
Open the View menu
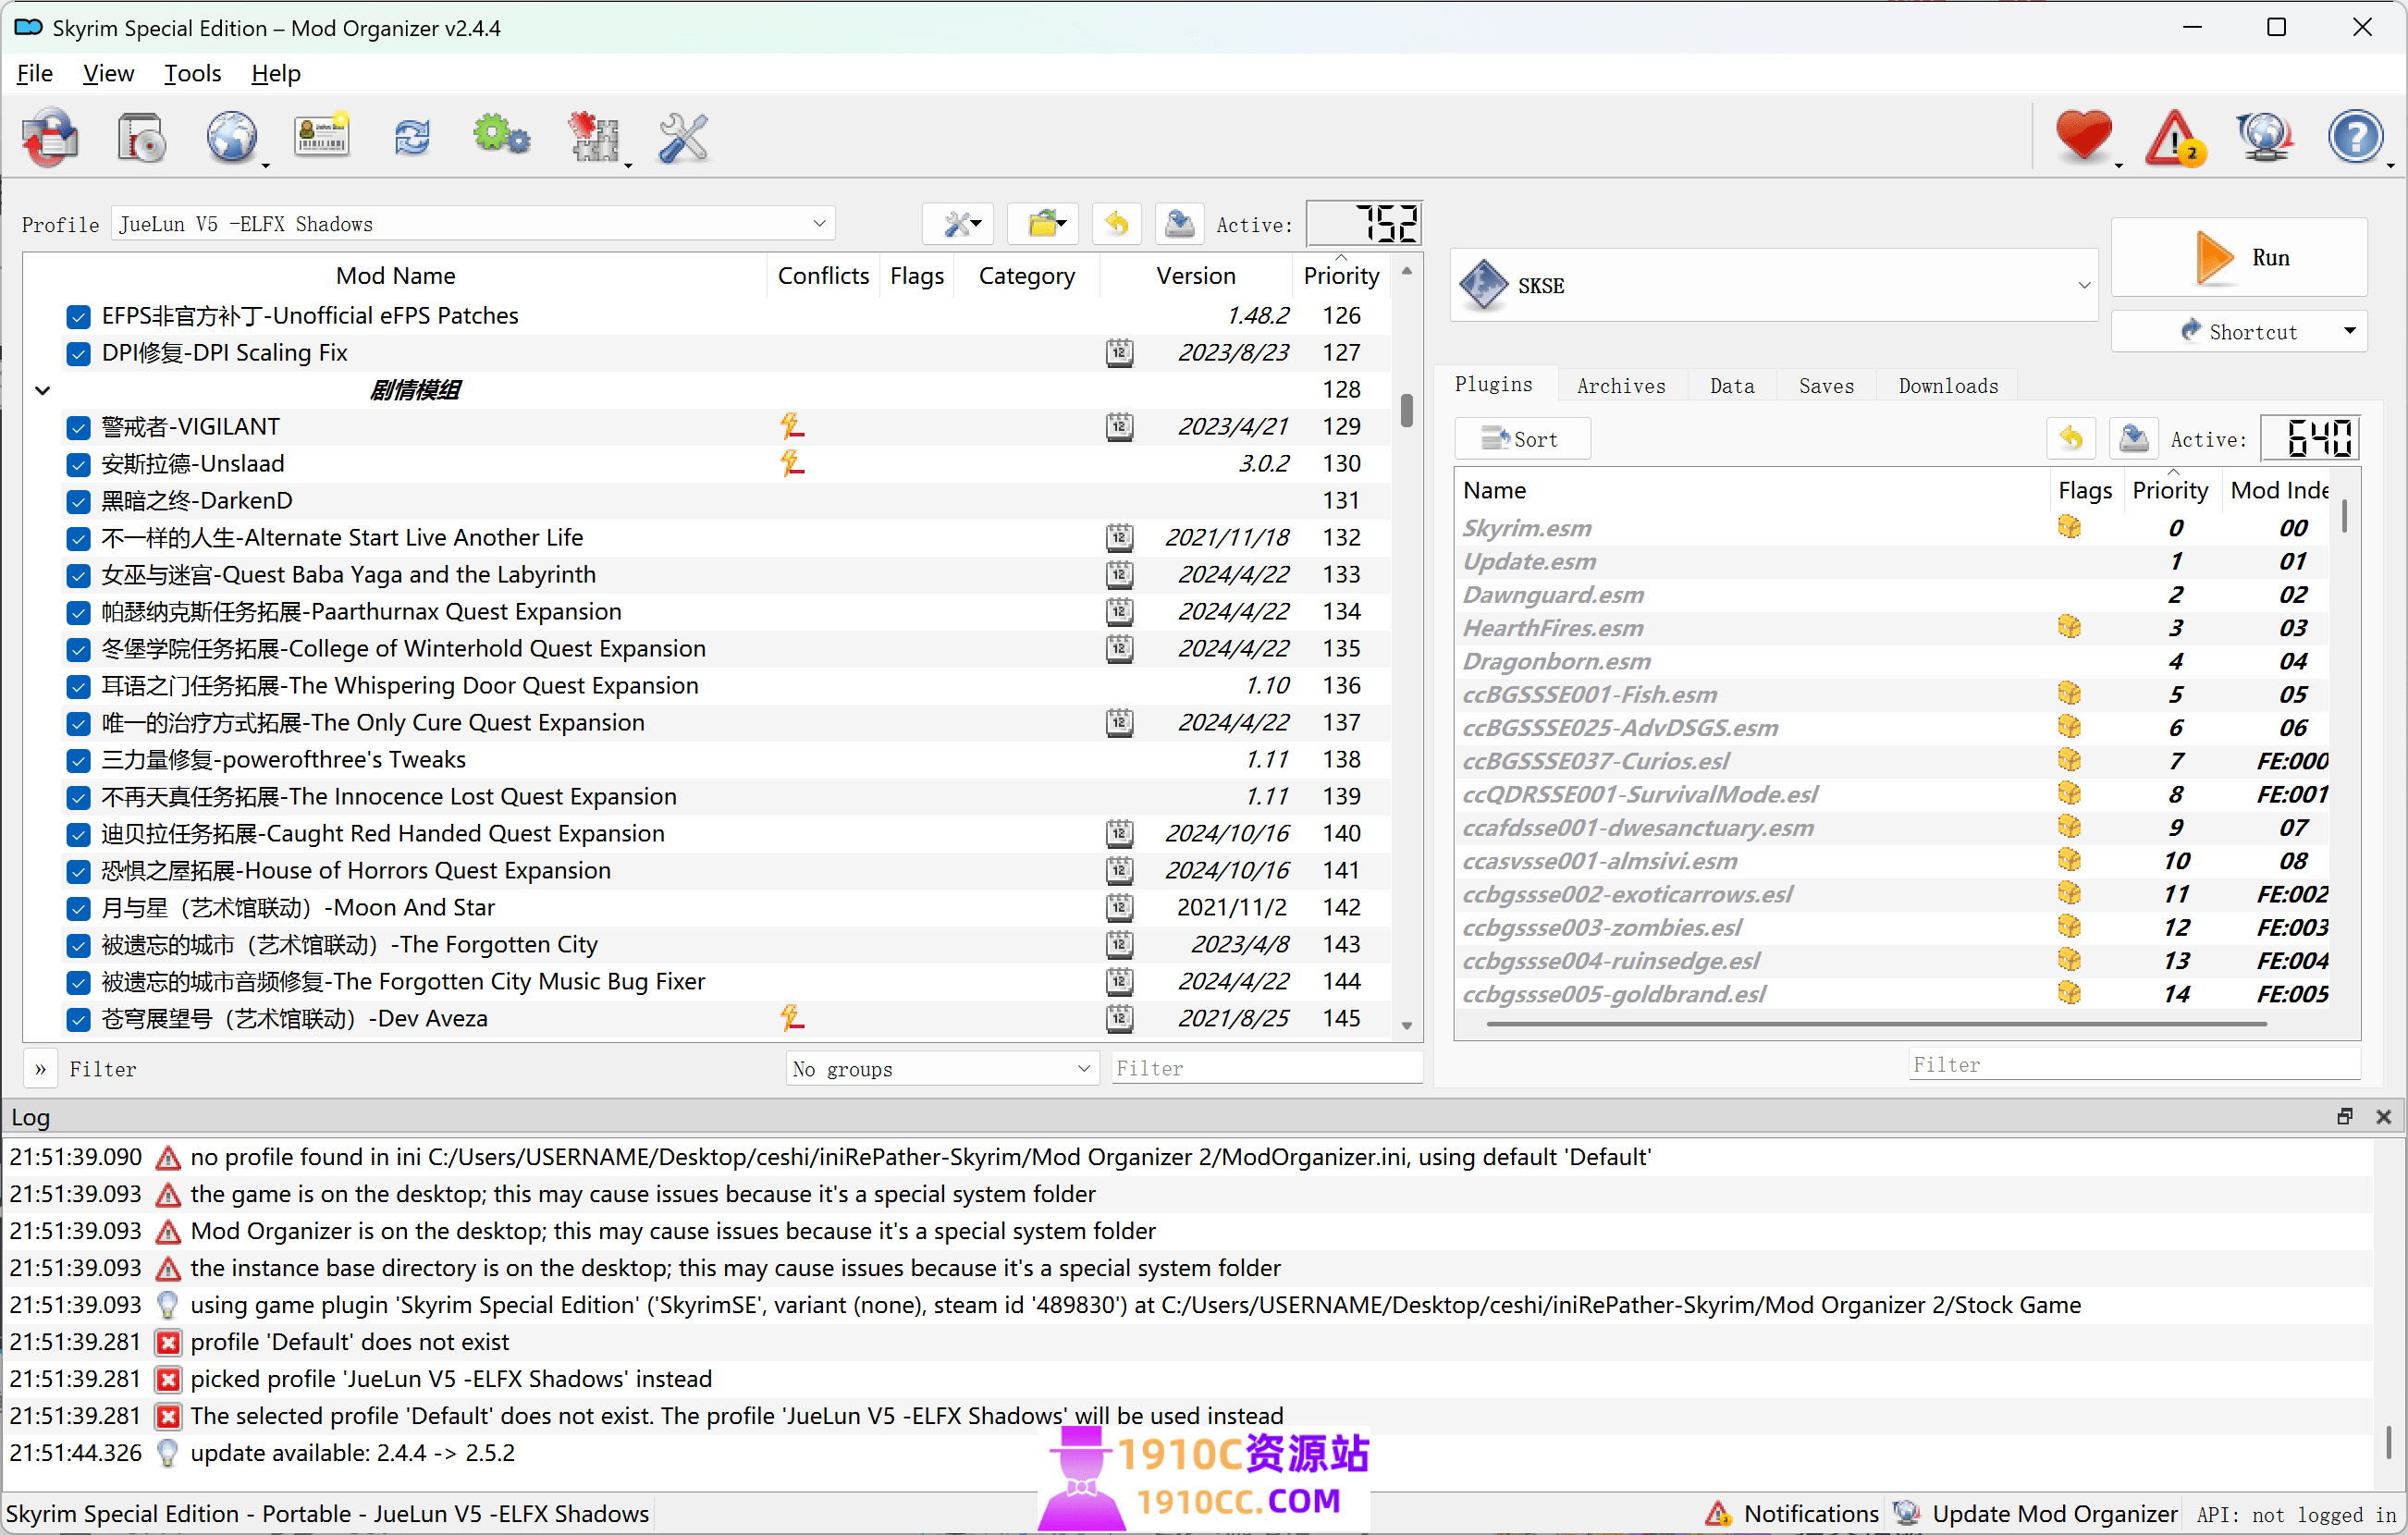click(108, 74)
